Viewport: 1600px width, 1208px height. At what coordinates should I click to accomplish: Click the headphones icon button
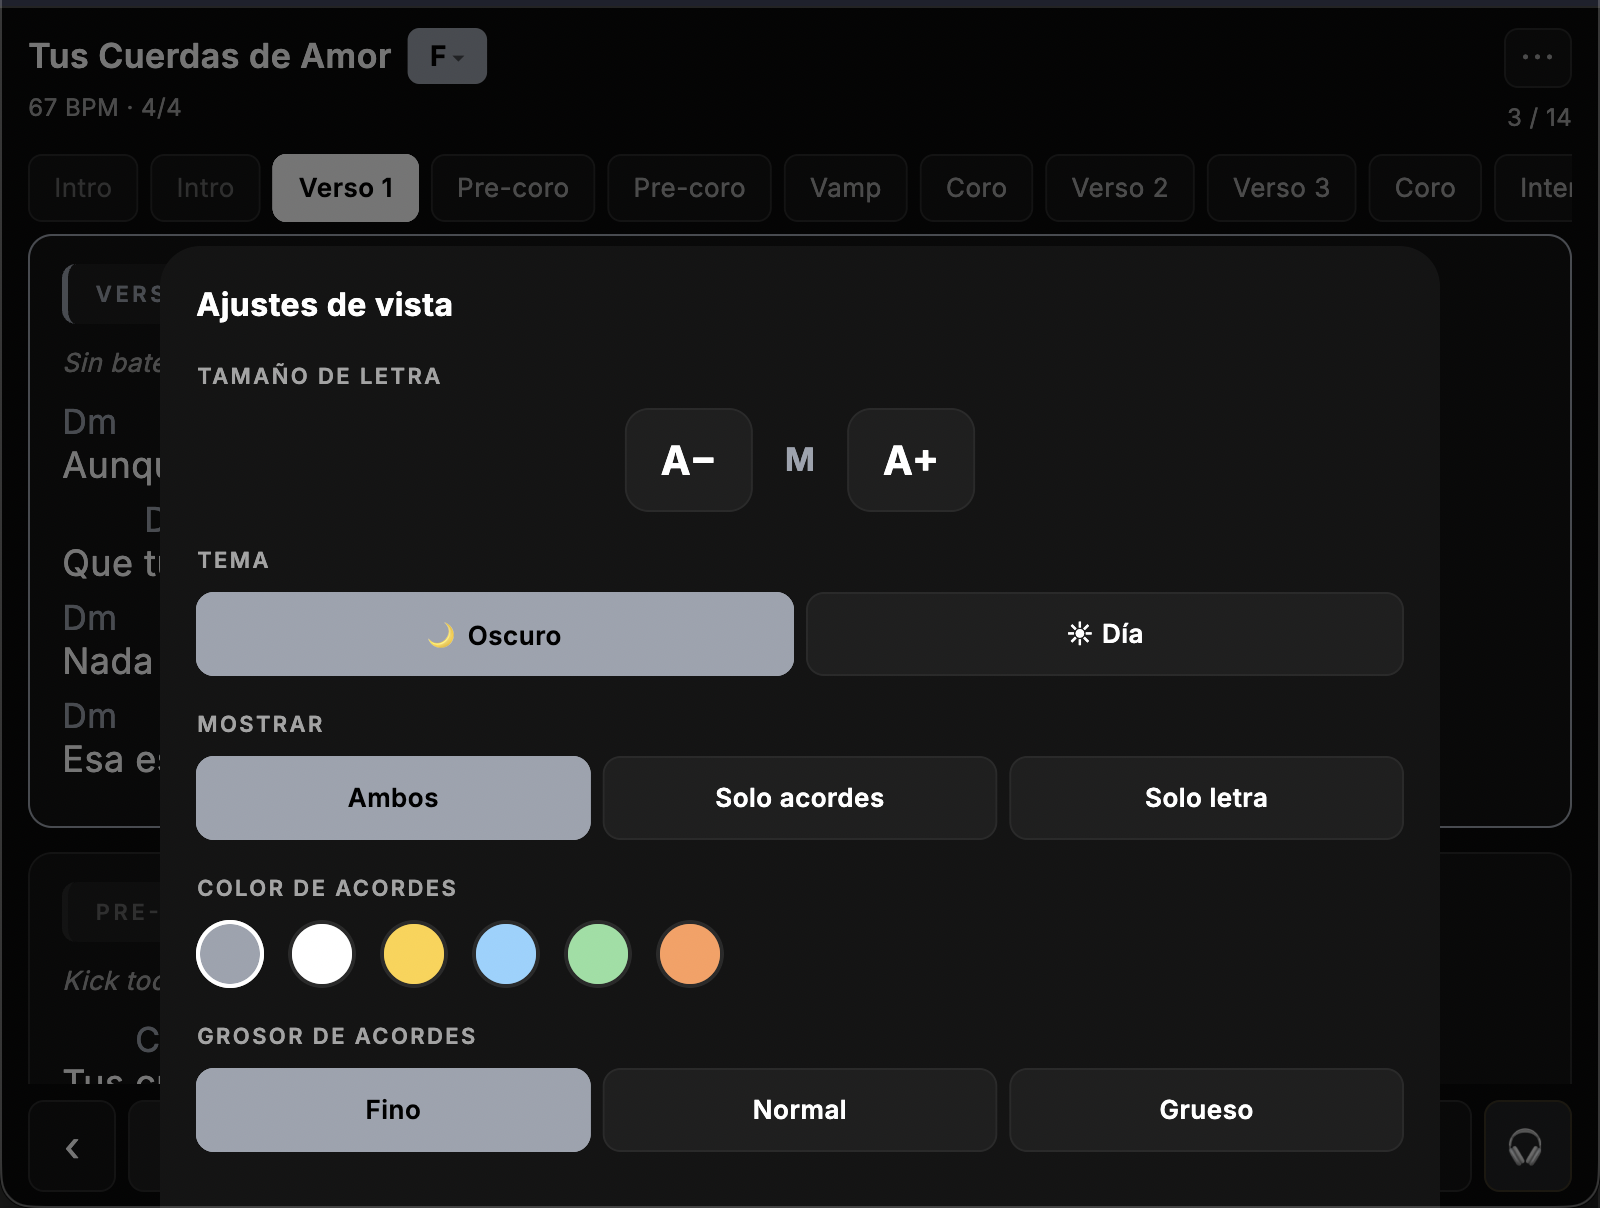click(x=1527, y=1146)
